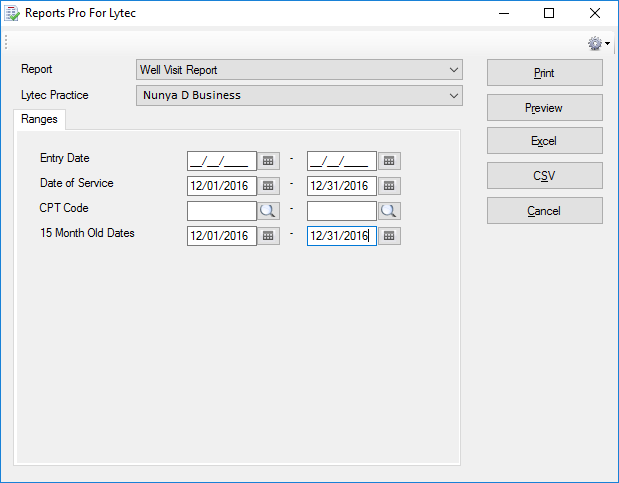The image size is (619, 483).
Task: Open calendar for Entry Date end
Action: (389, 161)
